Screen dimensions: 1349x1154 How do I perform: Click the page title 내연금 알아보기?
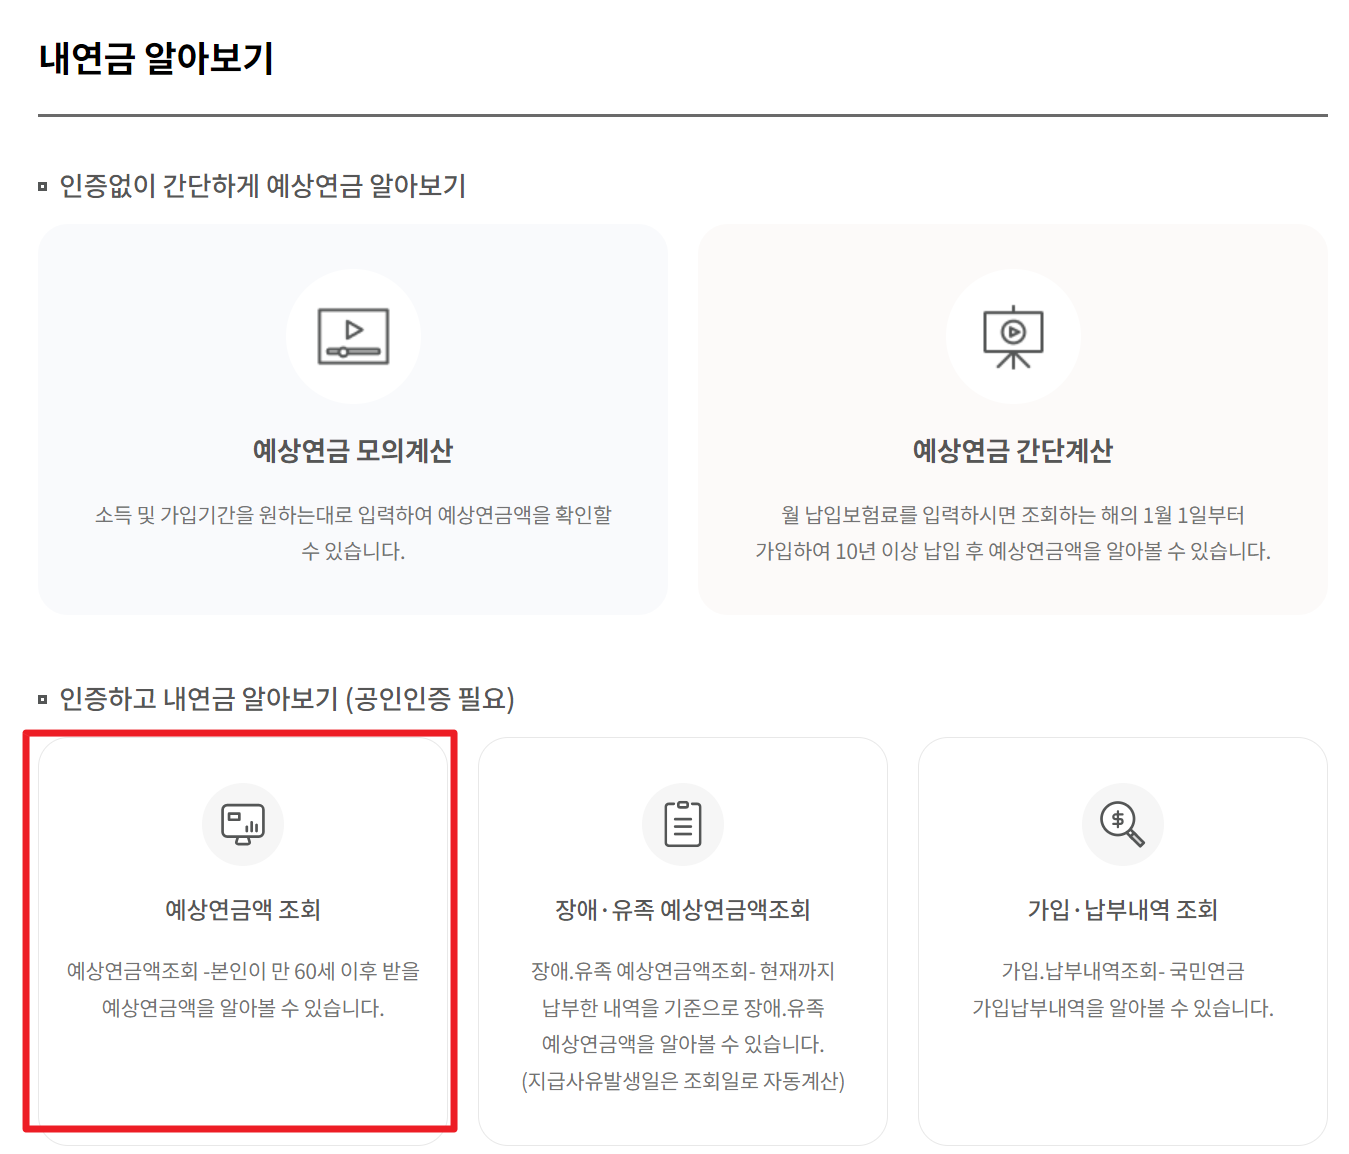point(156,58)
